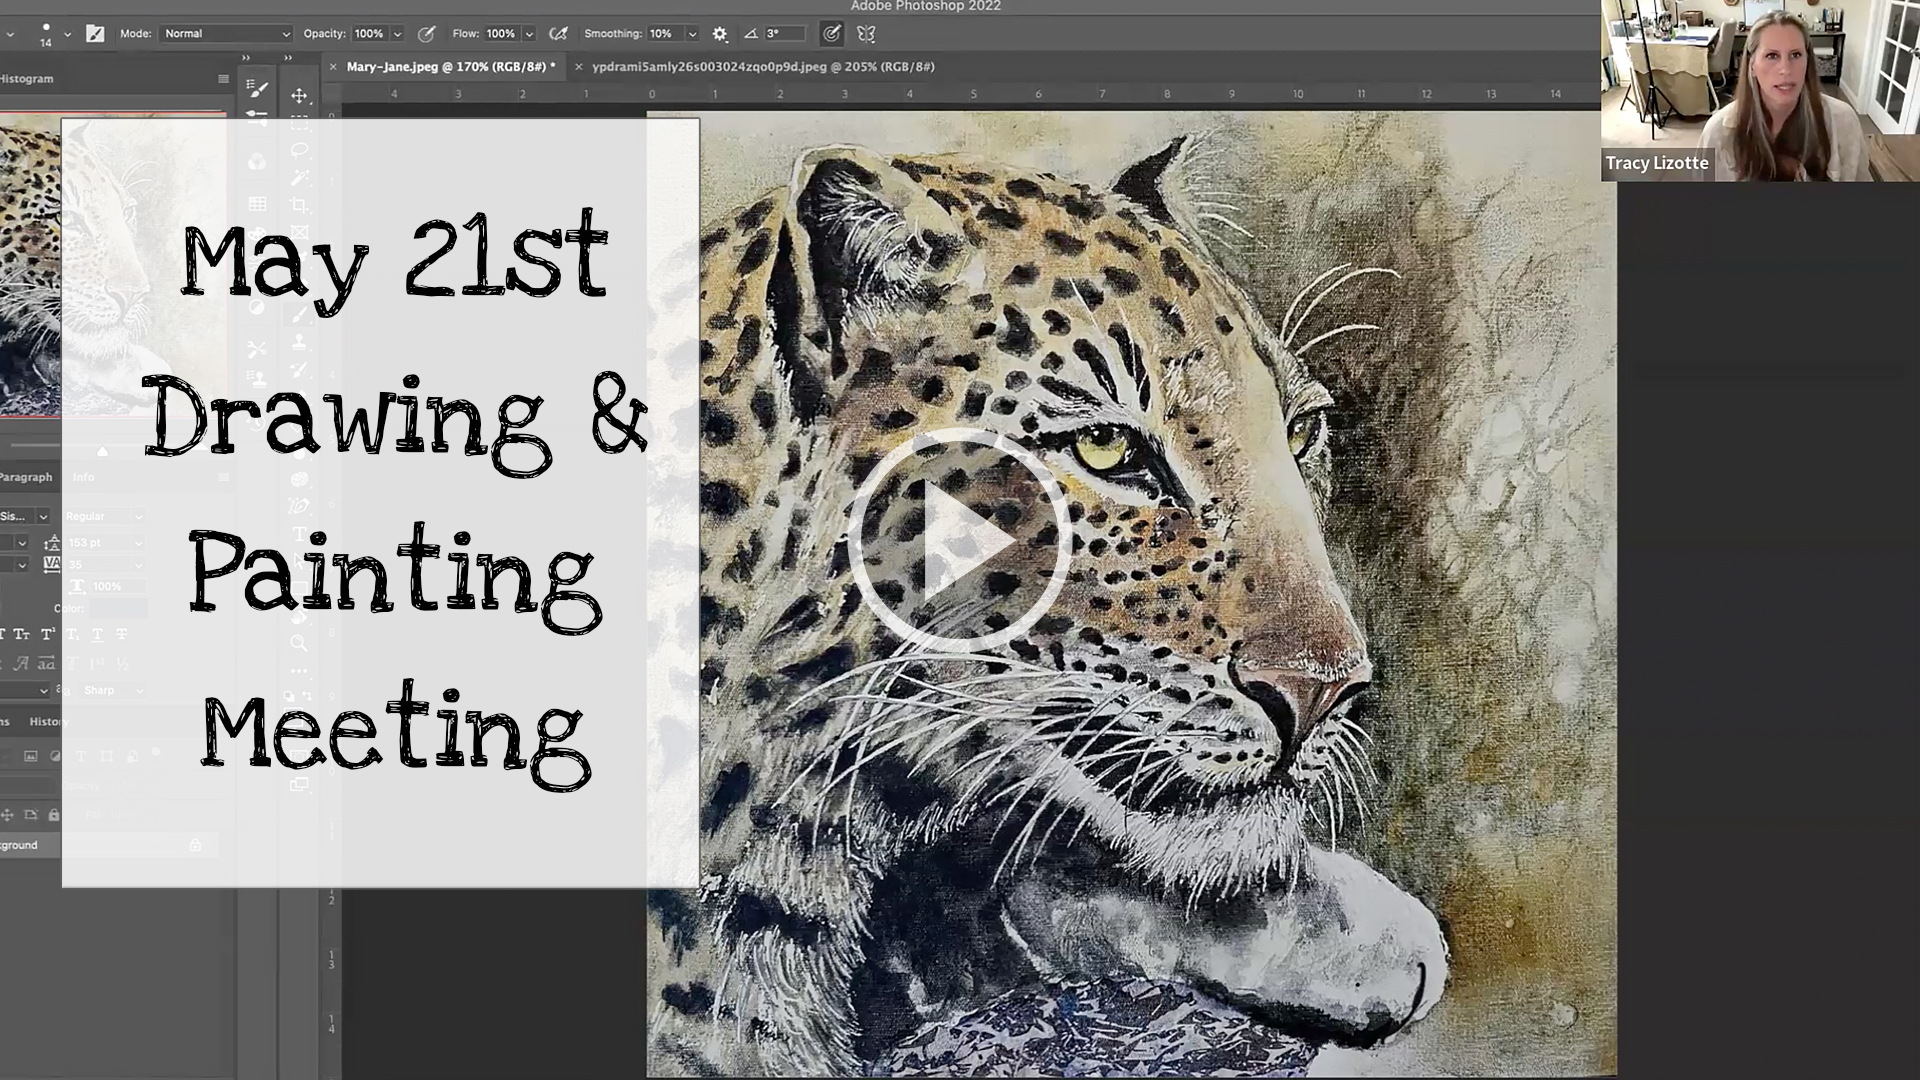Screen dimensions: 1920x1080
Task: Select the Frame tool
Action: (298, 232)
